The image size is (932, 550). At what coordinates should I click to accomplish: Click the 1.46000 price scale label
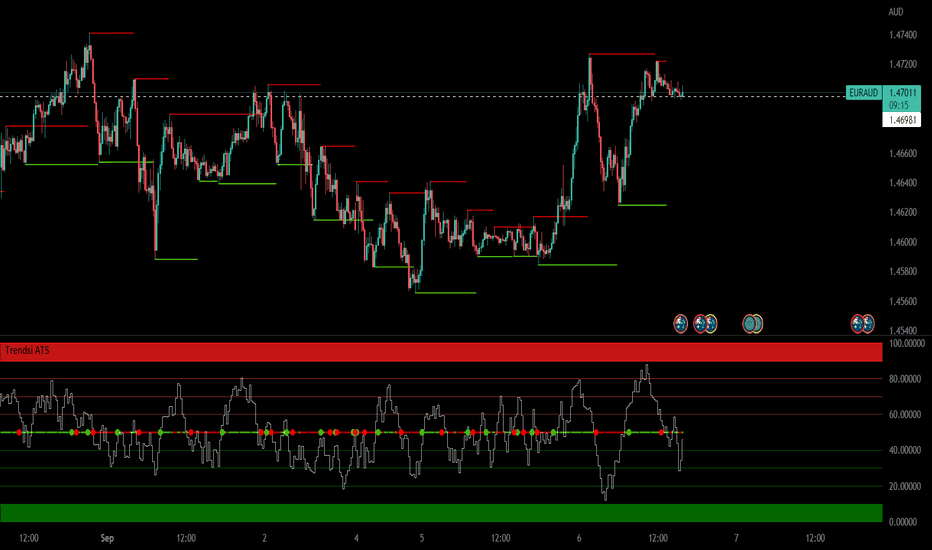[x=903, y=242]
